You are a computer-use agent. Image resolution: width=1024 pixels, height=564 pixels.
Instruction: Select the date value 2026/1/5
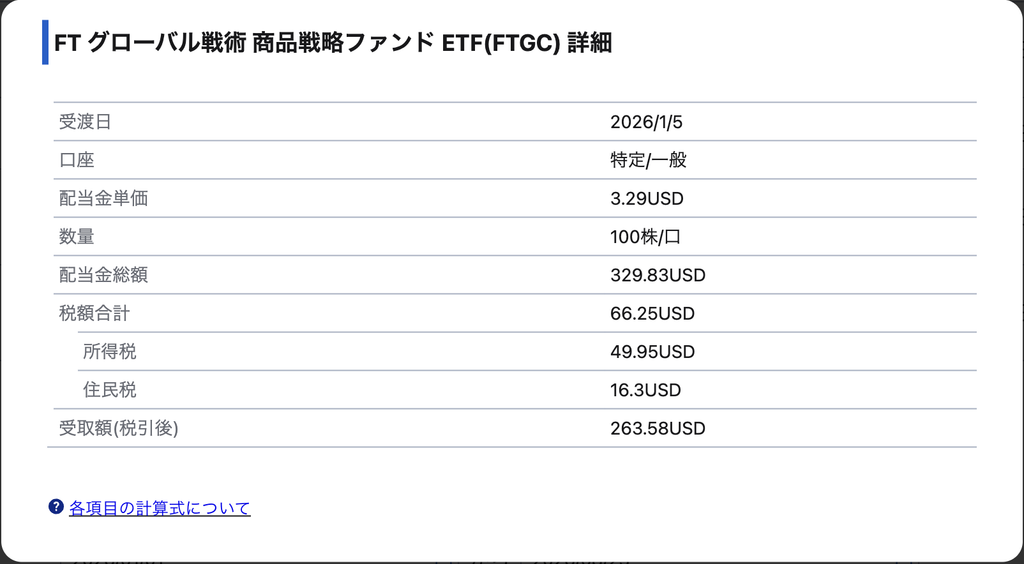pos(646,122)
